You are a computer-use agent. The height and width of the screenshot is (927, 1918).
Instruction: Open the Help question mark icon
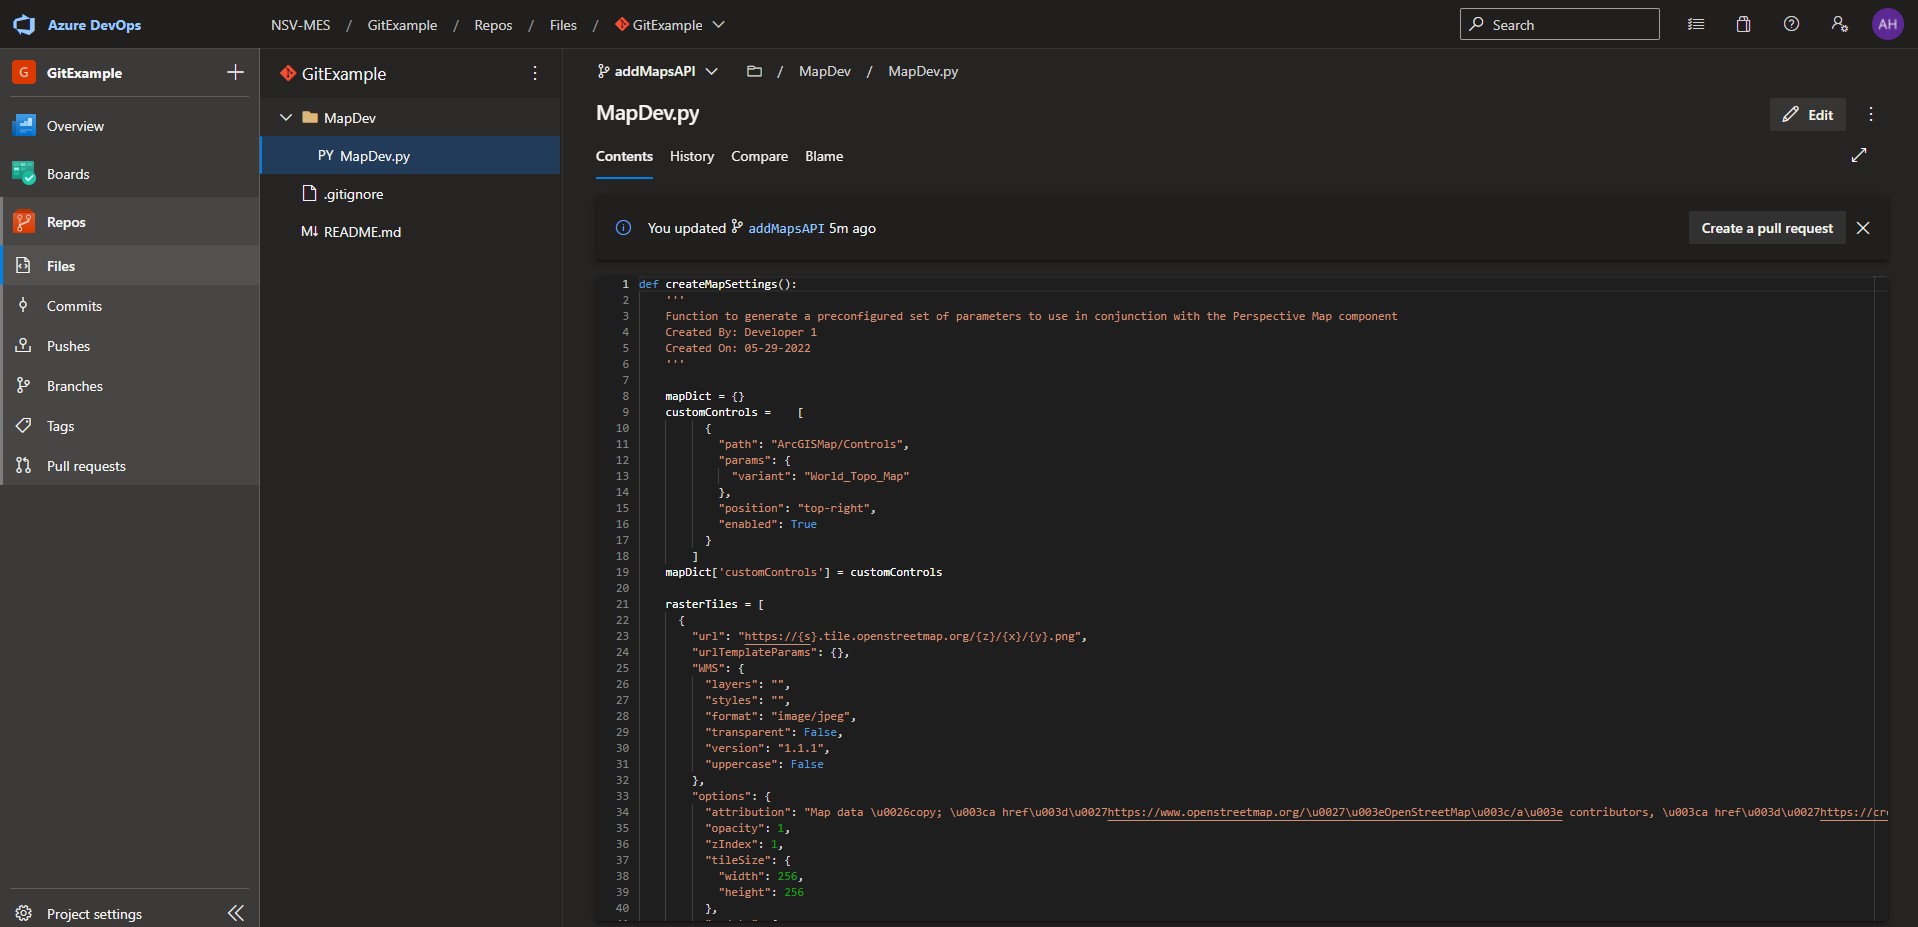1791,24
